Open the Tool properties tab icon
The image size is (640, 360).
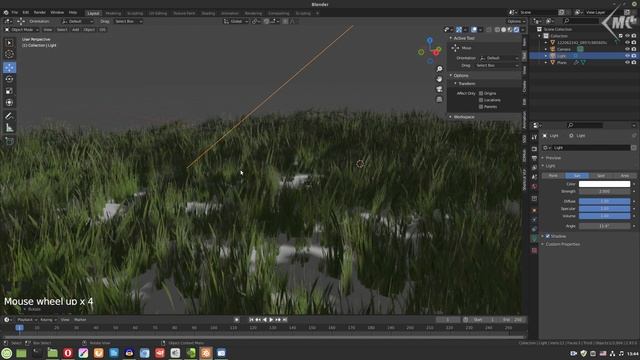point(534,138)
